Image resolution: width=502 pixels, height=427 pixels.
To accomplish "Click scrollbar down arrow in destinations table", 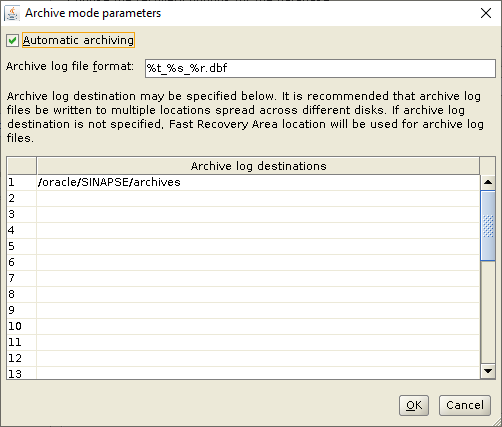I will click(x=488, y=371).
